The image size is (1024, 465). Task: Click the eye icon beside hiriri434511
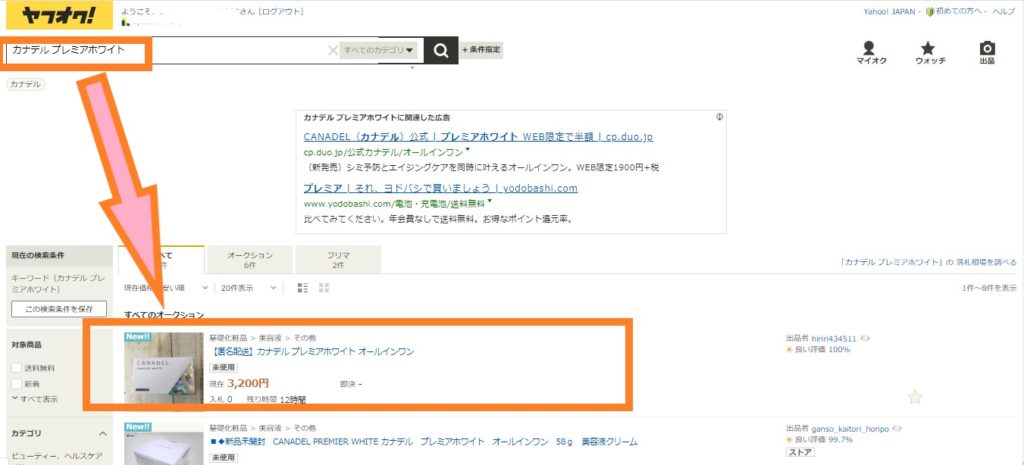coord(865,338)
